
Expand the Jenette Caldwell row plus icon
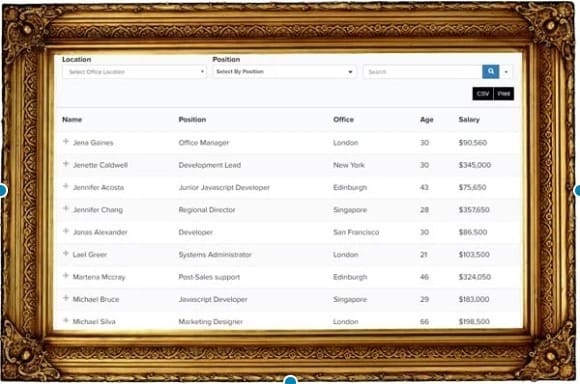point(66,164)
